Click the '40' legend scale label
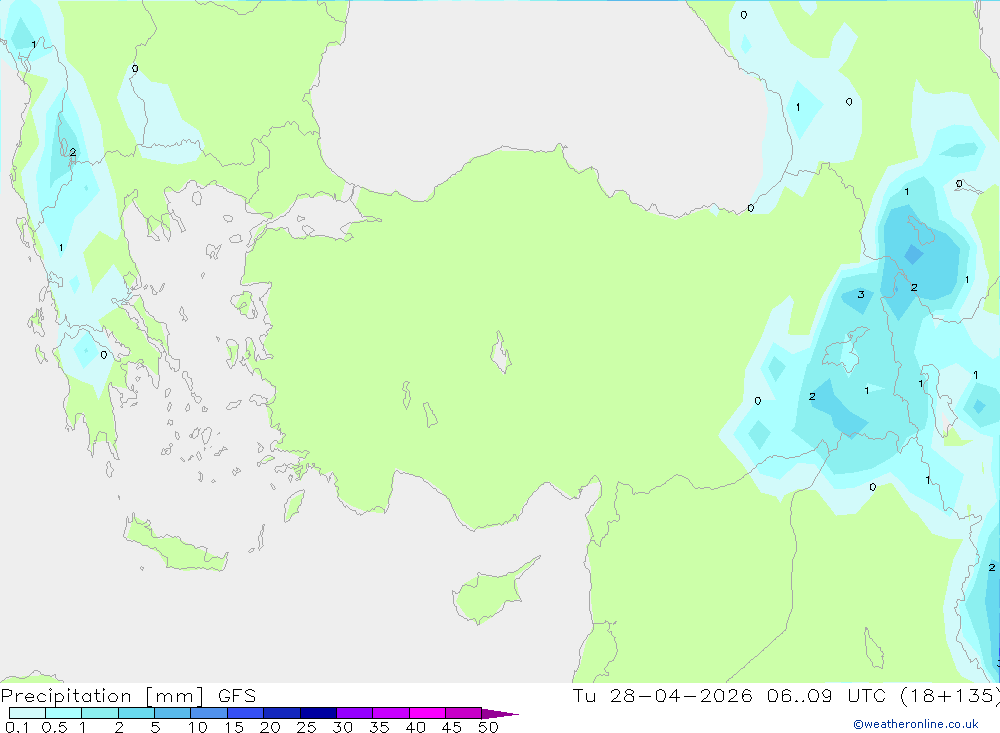Viewport: 1000px width, 733px height. [415, 727]
